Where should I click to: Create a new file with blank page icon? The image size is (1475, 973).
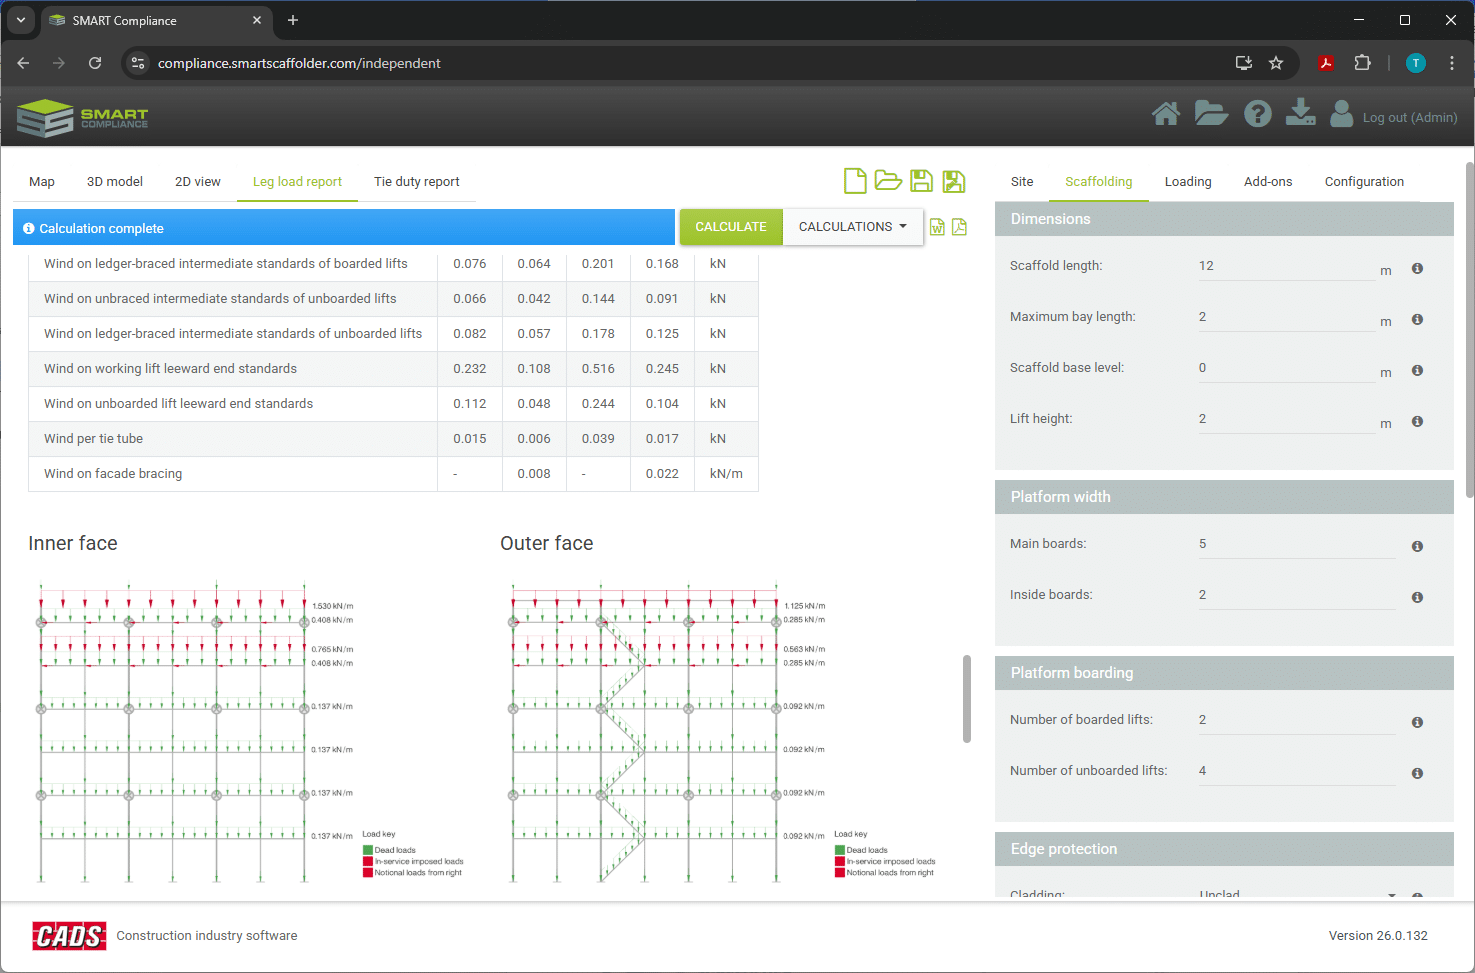pos(855,181)
